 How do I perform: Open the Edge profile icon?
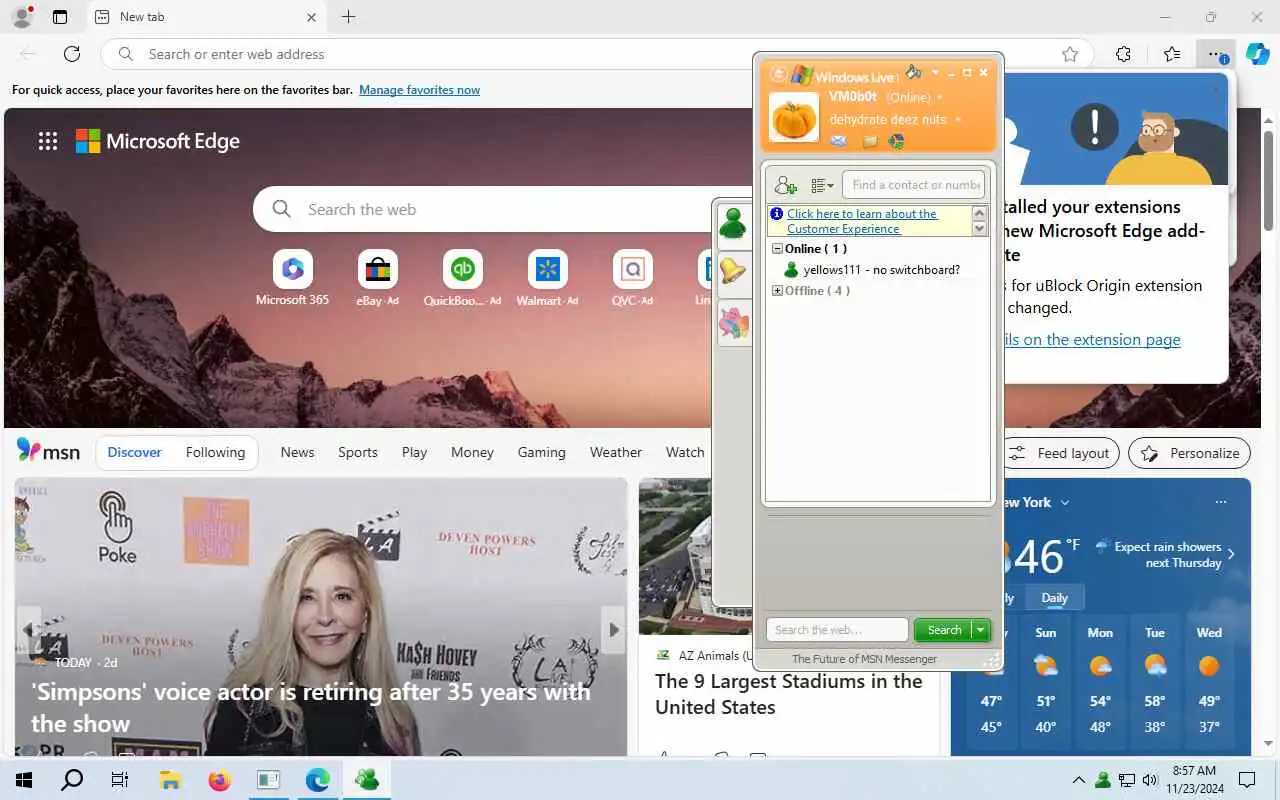click(21, 17)
